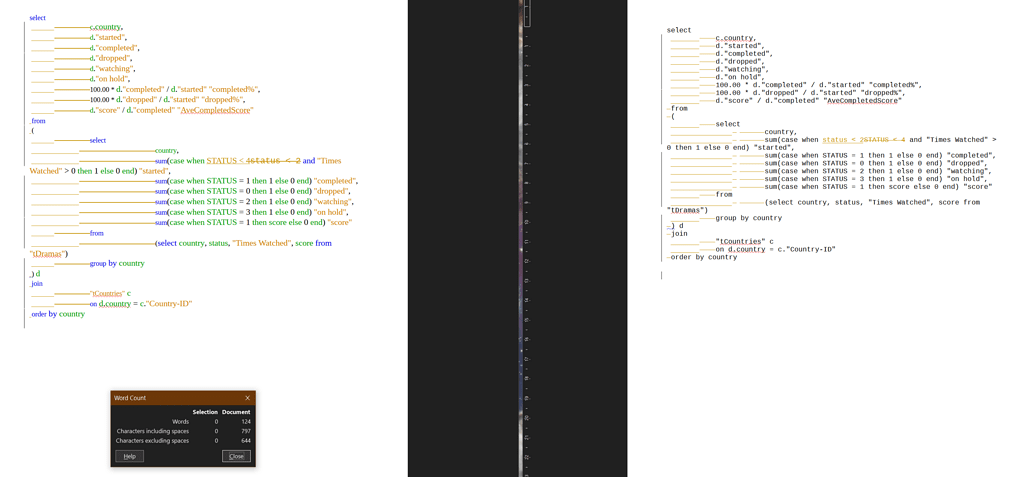Click "tCountries" in the right document

pyautogui.click(x=740, y=242)
